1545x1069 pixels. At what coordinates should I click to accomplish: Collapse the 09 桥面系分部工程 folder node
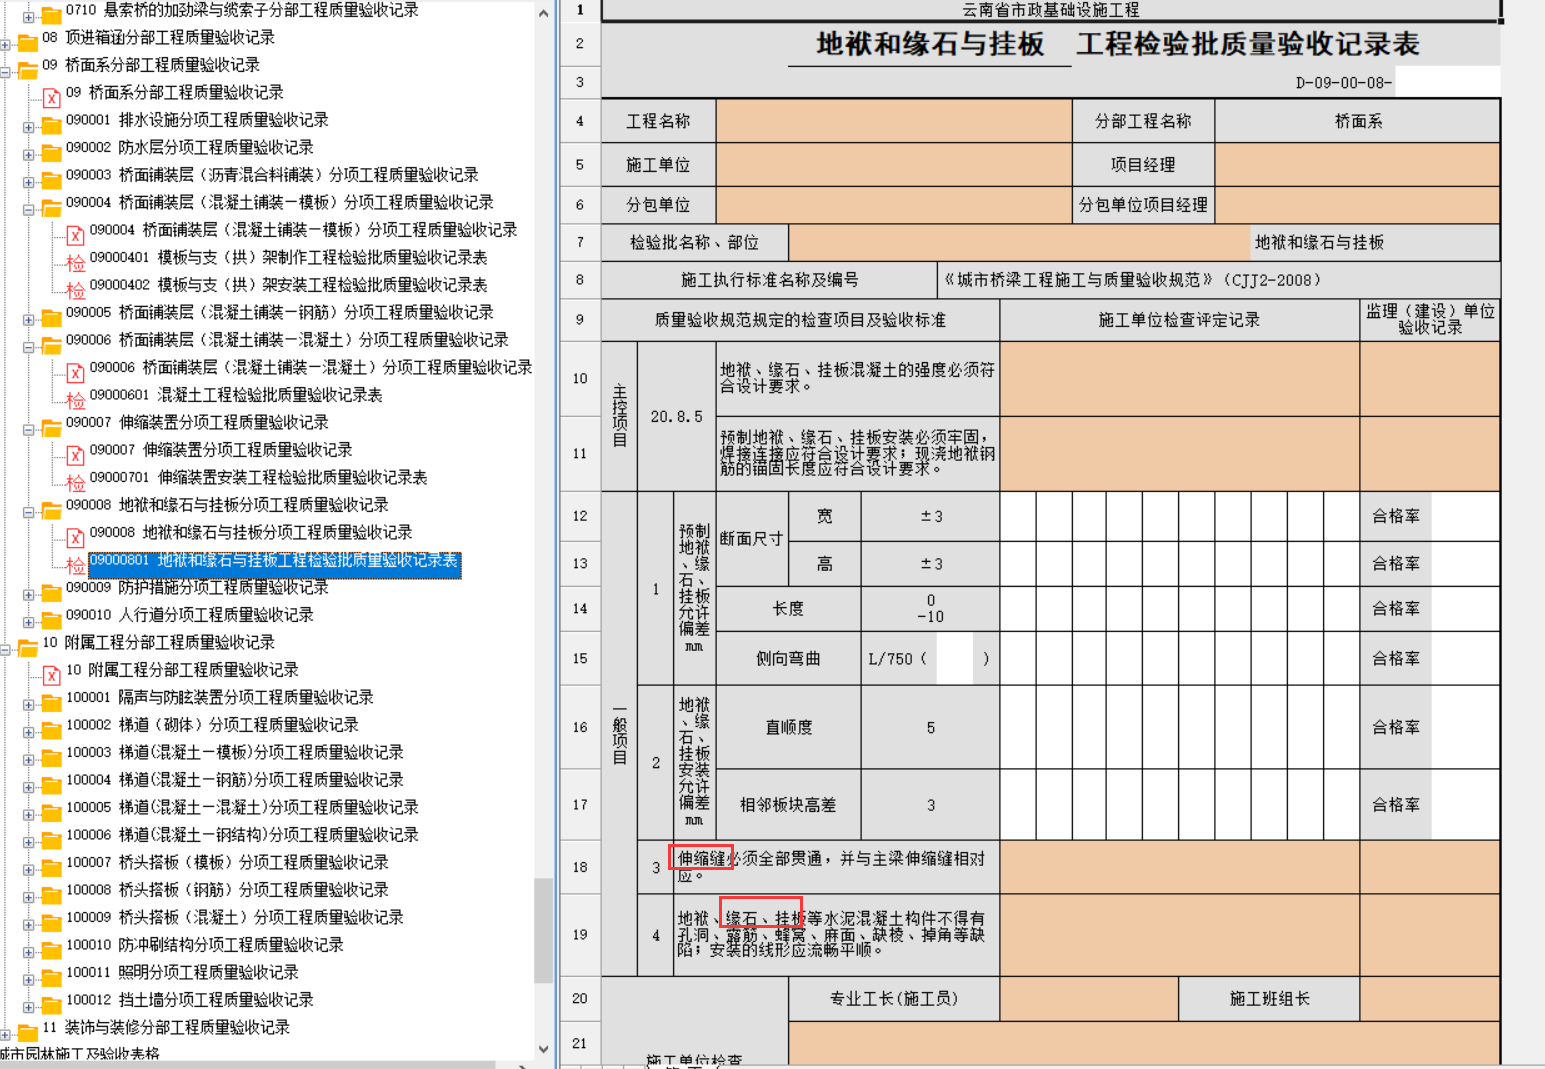pyautogui.click(x=6, y=72)
